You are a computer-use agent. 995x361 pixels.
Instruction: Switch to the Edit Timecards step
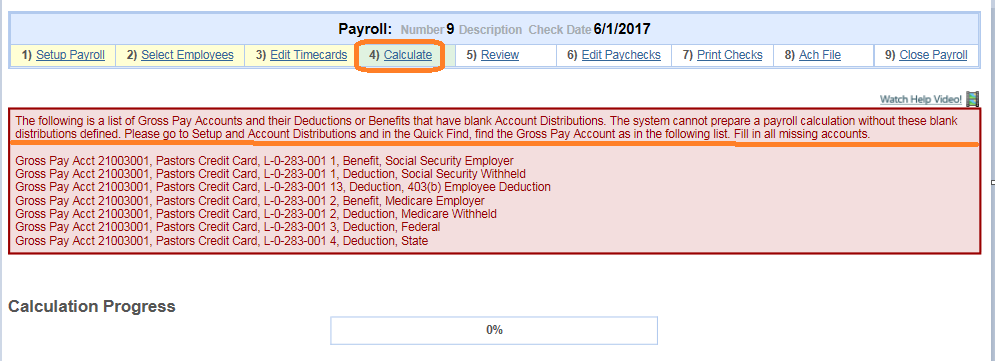coord(308,55)
